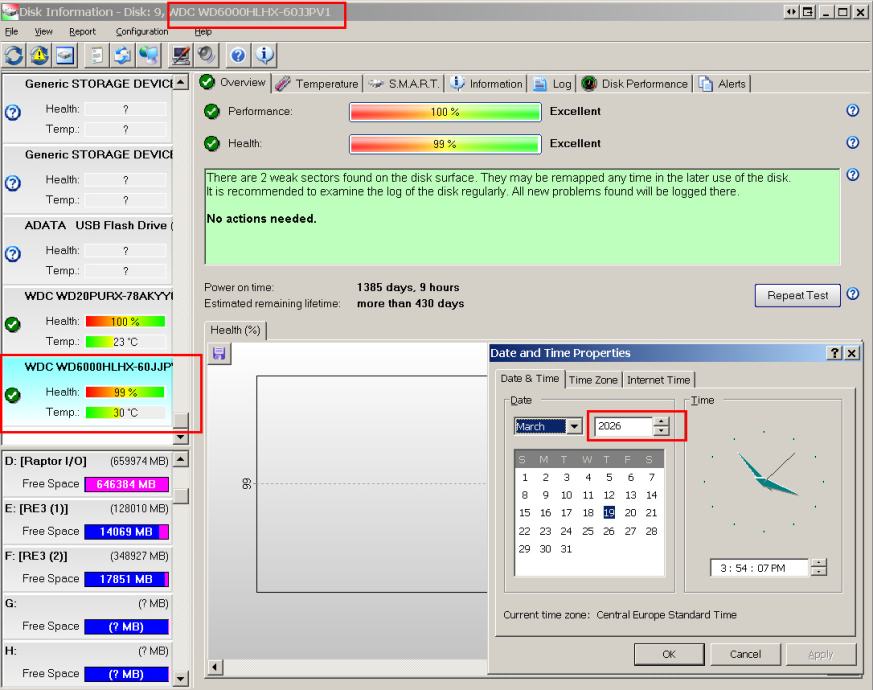873x690 pixels.
Task: Click the question icon for ADATA USB Flash Drive
Action: click(13, 254)
